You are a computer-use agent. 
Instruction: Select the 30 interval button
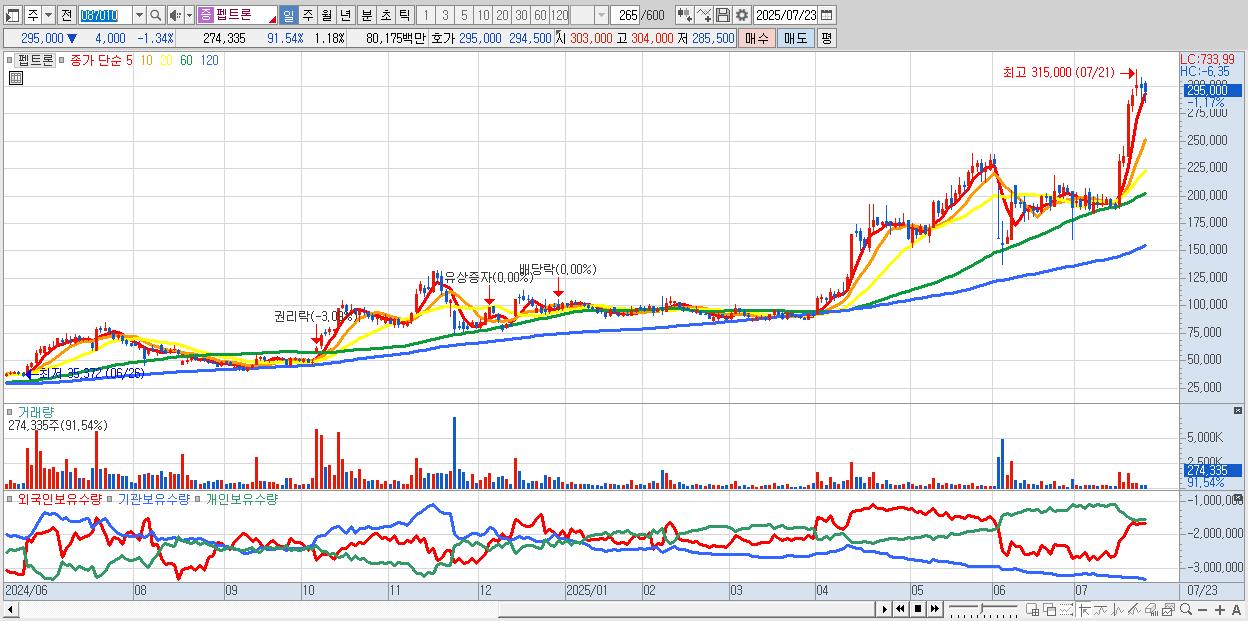click(x=521, y=15)
